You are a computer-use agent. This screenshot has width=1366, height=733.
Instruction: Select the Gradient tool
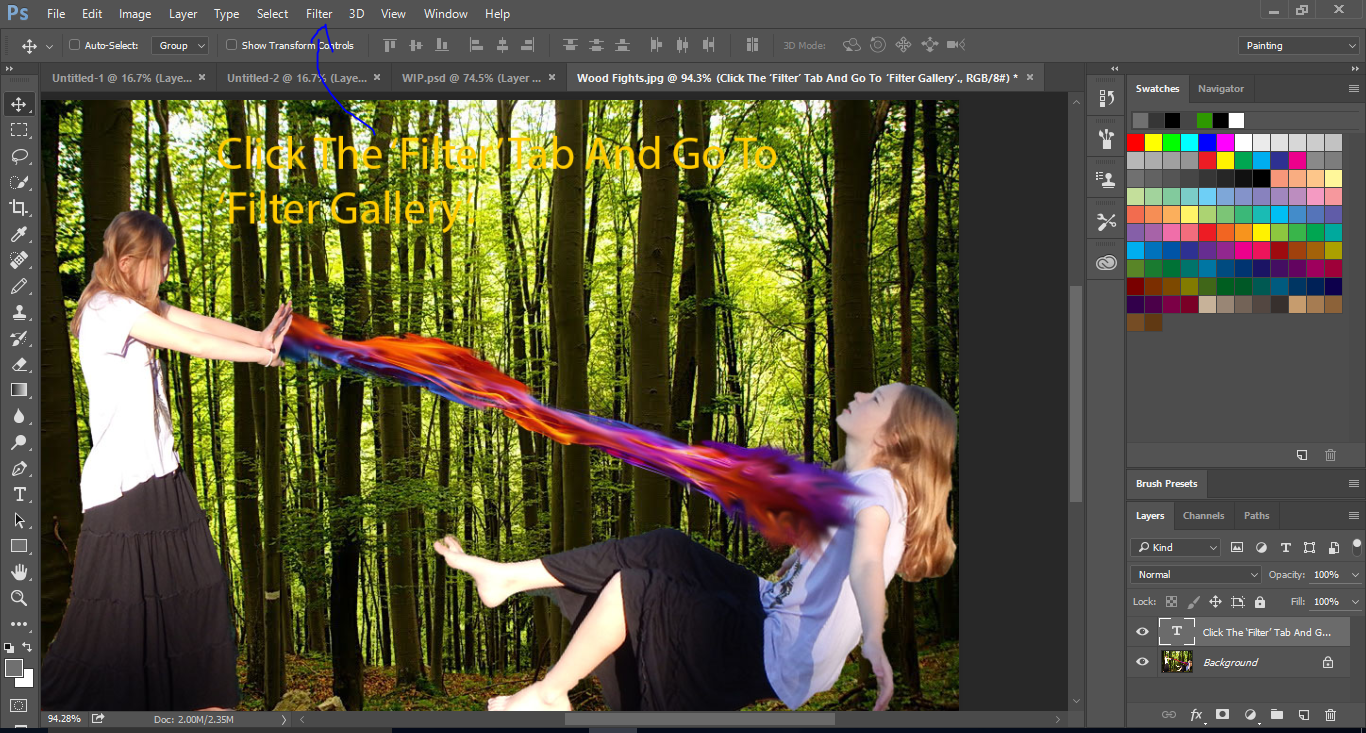[19, 390]
